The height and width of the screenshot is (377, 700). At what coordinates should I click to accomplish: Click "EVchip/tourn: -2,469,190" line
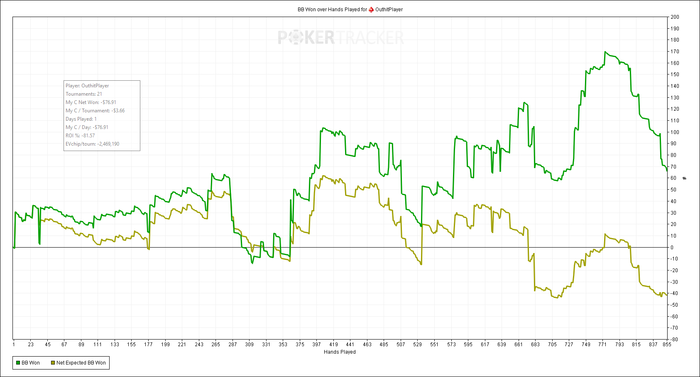click(x=92, y=144)
